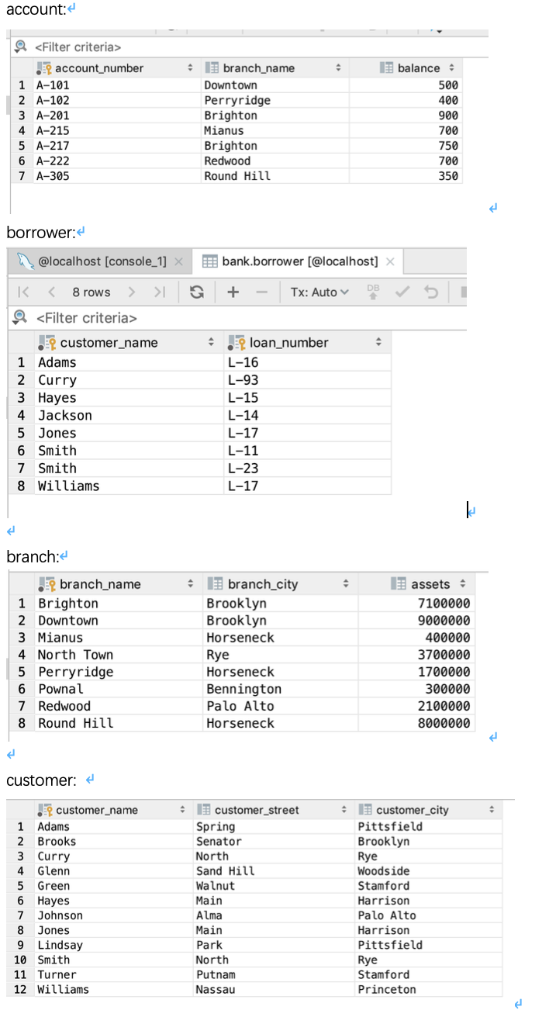Click column icon of branch_city header
The width and height of the screenshot is (549, 1024).
(x=214, y=584)
